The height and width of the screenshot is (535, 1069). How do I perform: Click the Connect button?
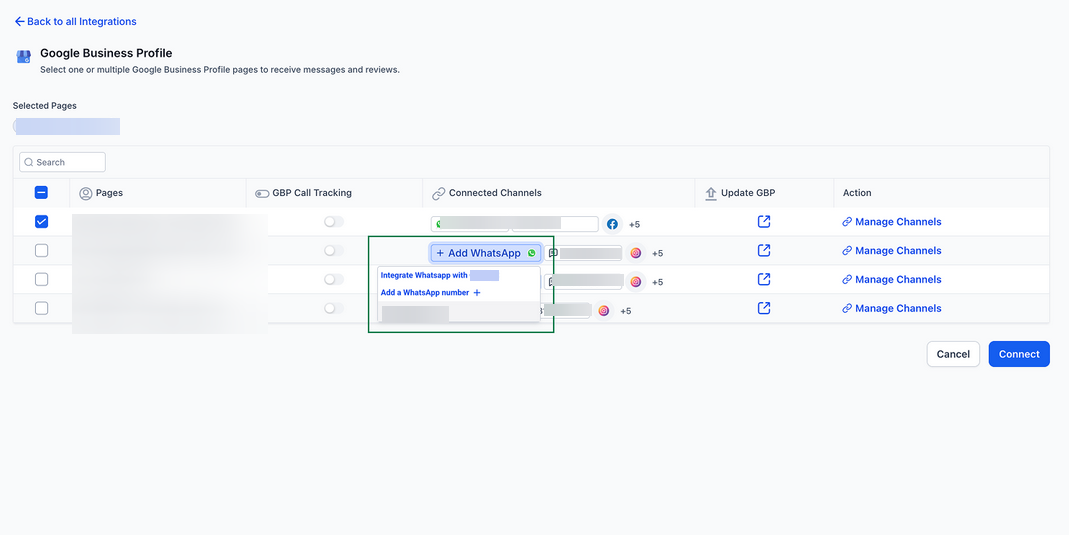[1019, 354]
